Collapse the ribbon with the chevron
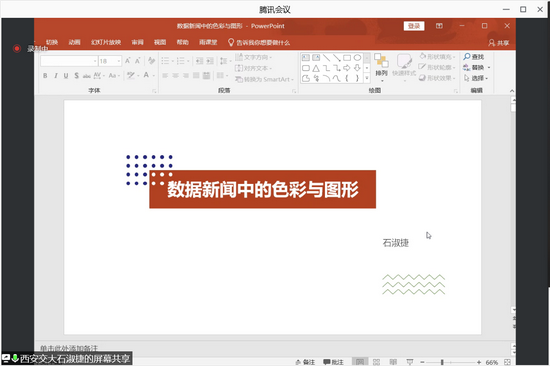Viewport: 550px width, 366px height. click(x=512, y=91)
